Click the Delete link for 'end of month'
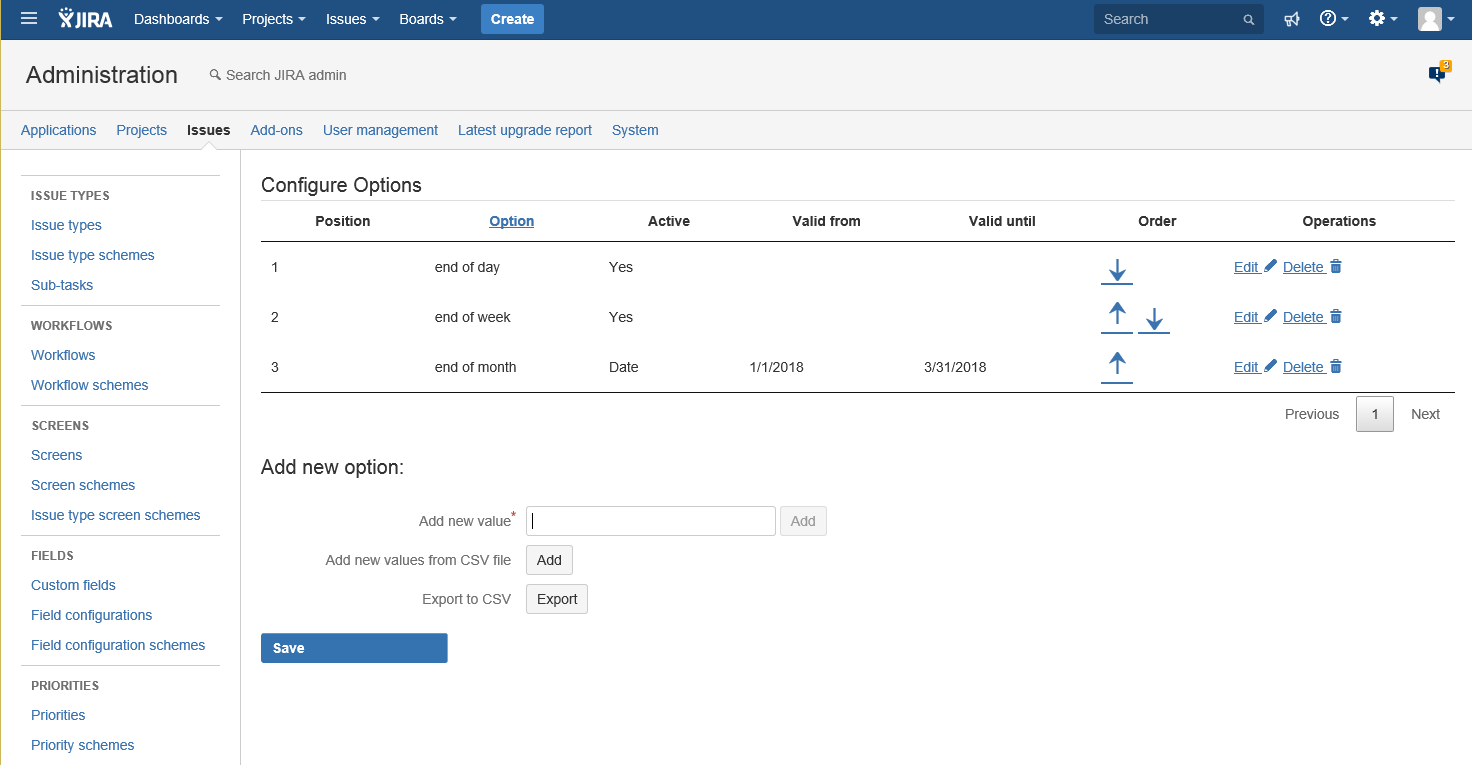The image size is (1472, 765). pos(1303,367)
